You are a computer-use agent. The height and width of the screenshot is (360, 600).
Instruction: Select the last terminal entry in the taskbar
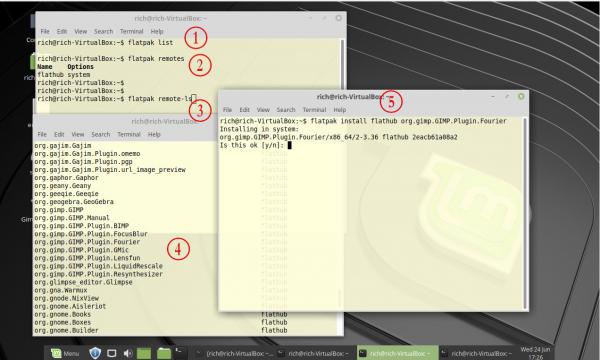[477, 353]
